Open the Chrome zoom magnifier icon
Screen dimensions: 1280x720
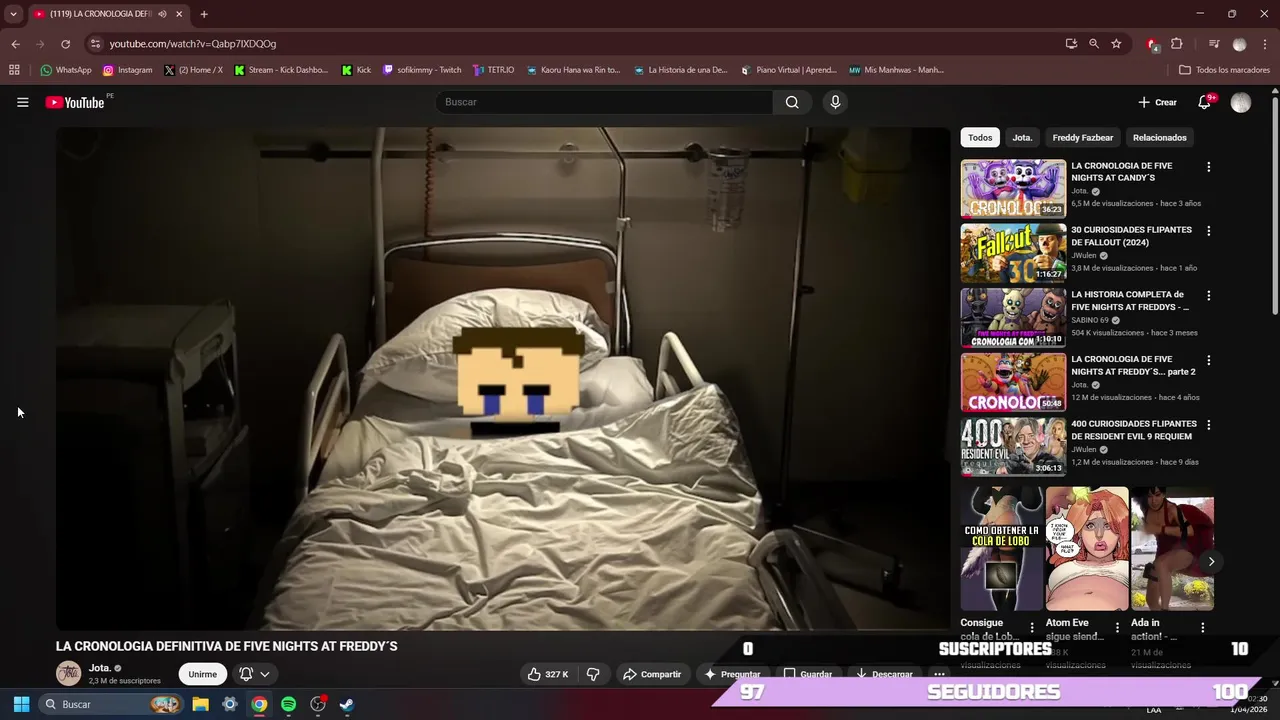point(1094,44)
